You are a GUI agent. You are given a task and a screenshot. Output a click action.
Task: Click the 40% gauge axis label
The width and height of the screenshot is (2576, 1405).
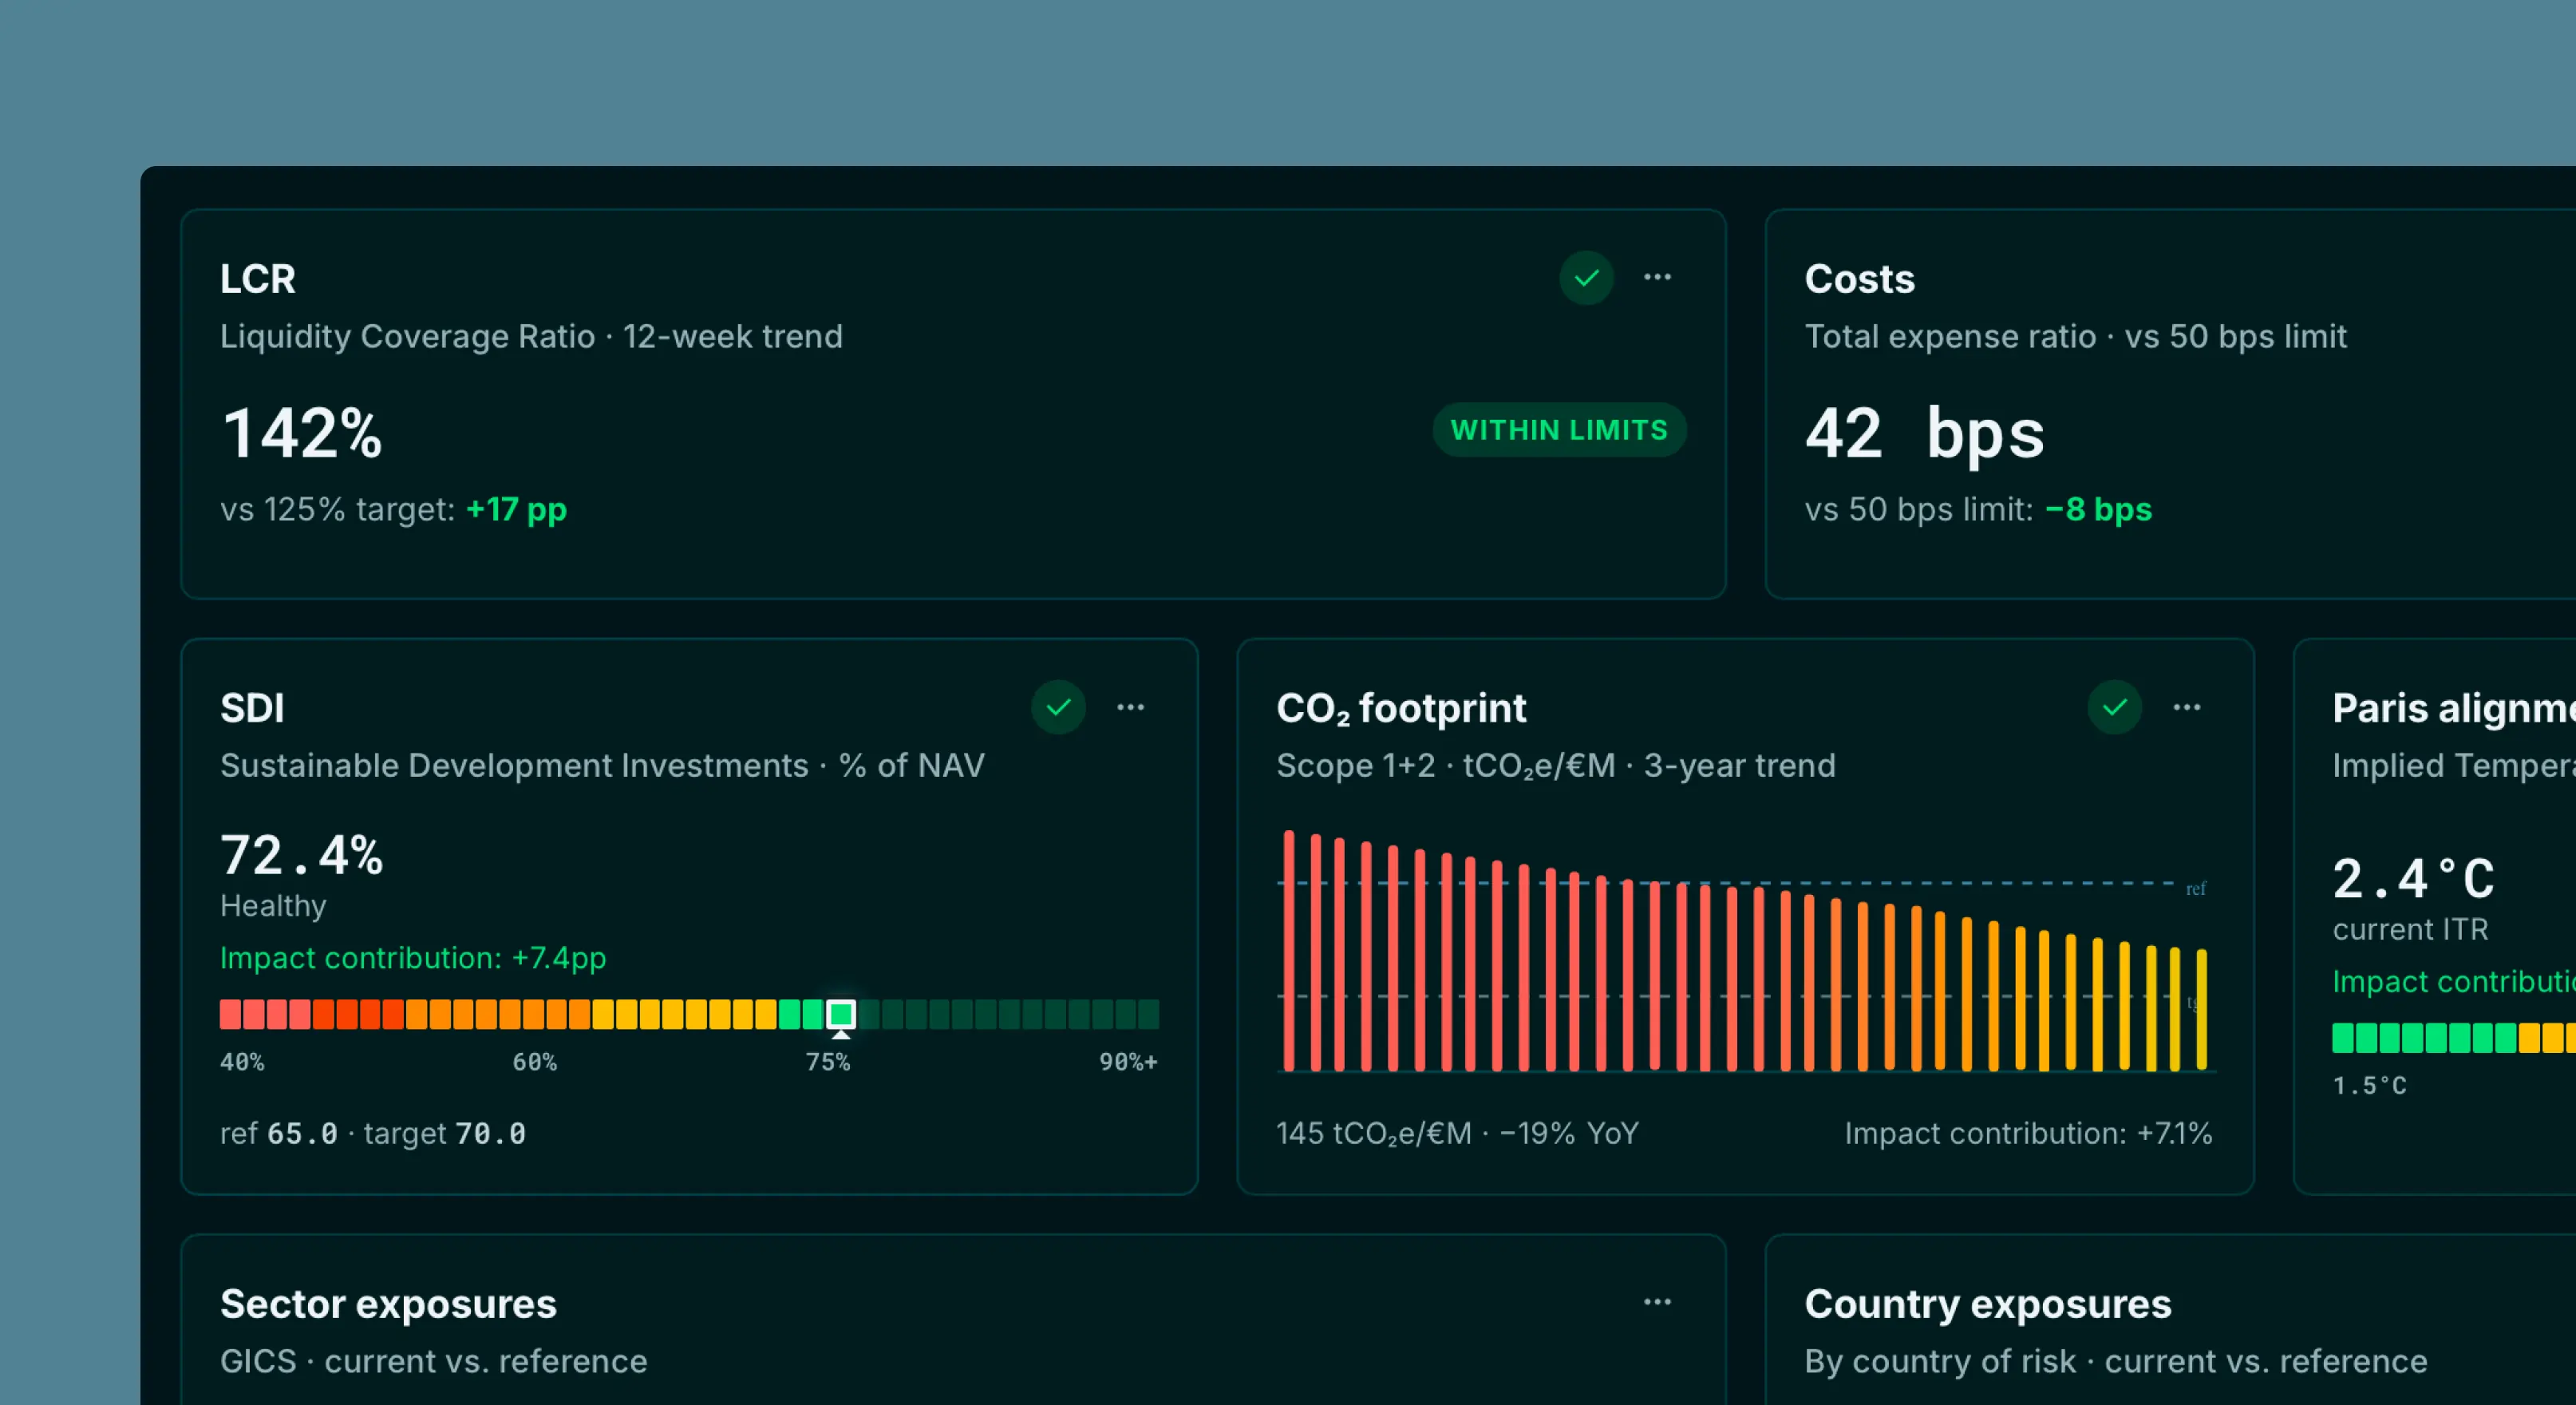242,1062
